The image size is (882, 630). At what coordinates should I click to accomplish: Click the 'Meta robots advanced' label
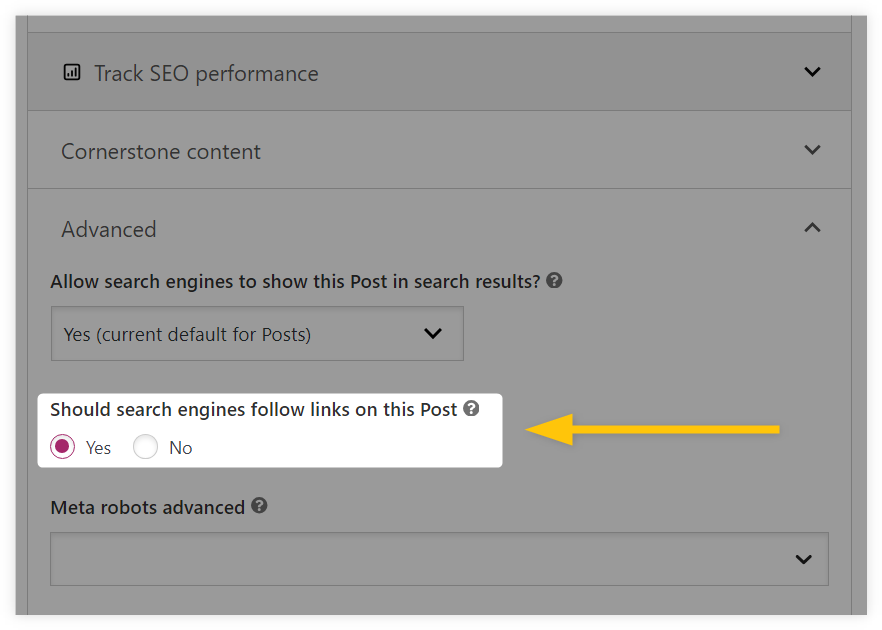click(147, 507)
